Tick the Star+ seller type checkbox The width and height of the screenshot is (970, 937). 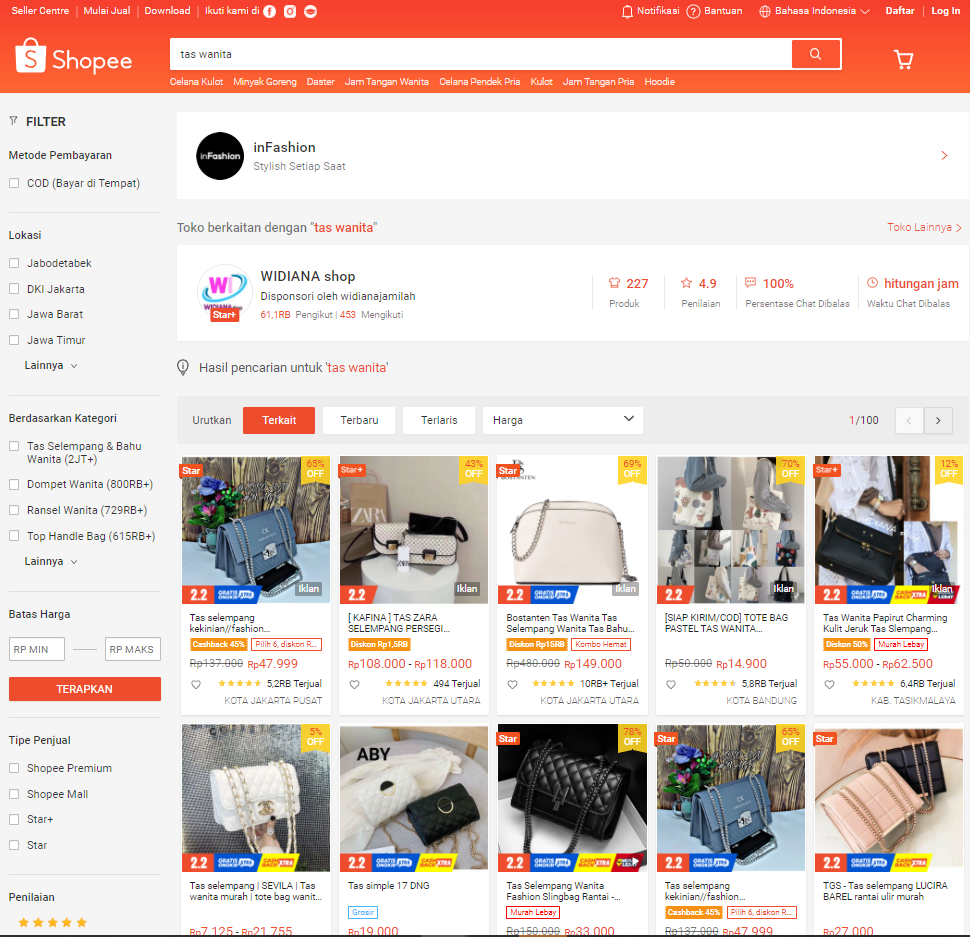click(x=14, y=819)
